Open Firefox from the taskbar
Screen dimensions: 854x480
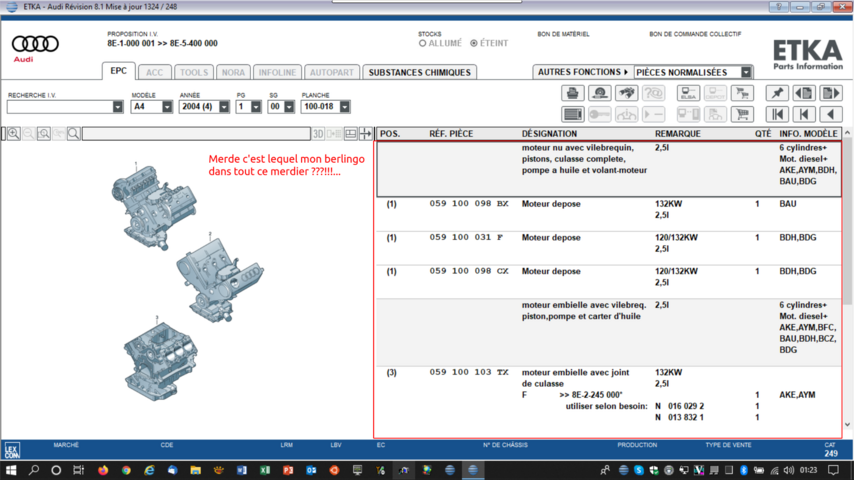tap(103, 470)
